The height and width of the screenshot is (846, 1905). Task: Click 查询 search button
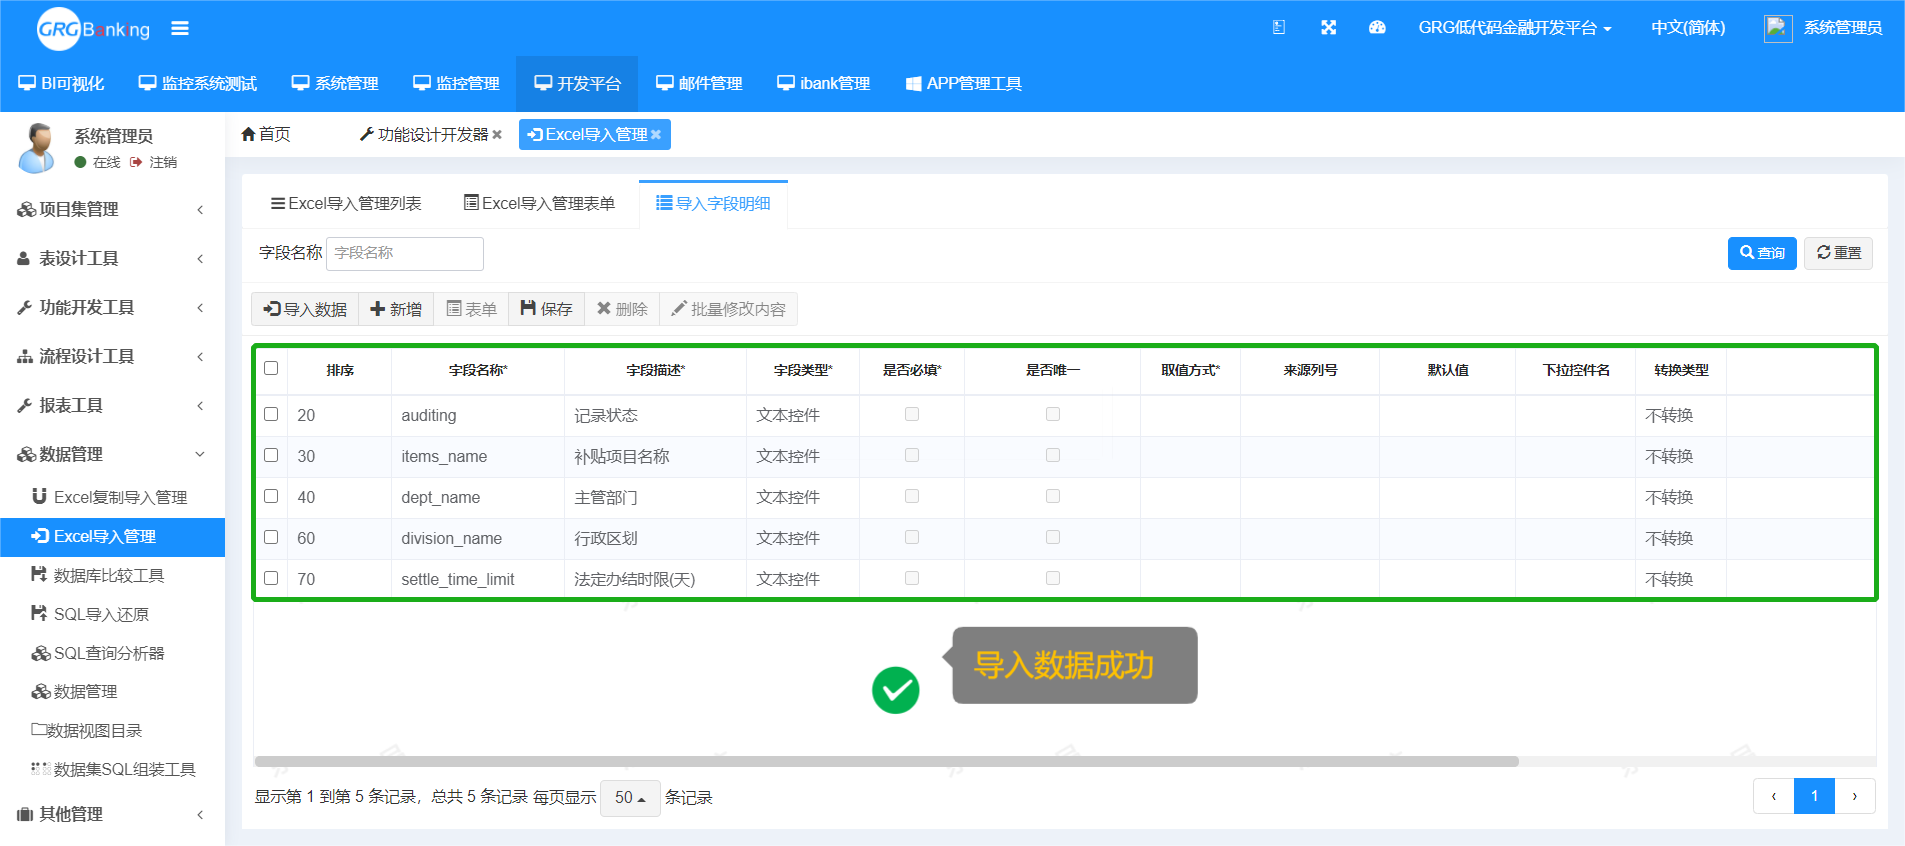click(1762, 253)
